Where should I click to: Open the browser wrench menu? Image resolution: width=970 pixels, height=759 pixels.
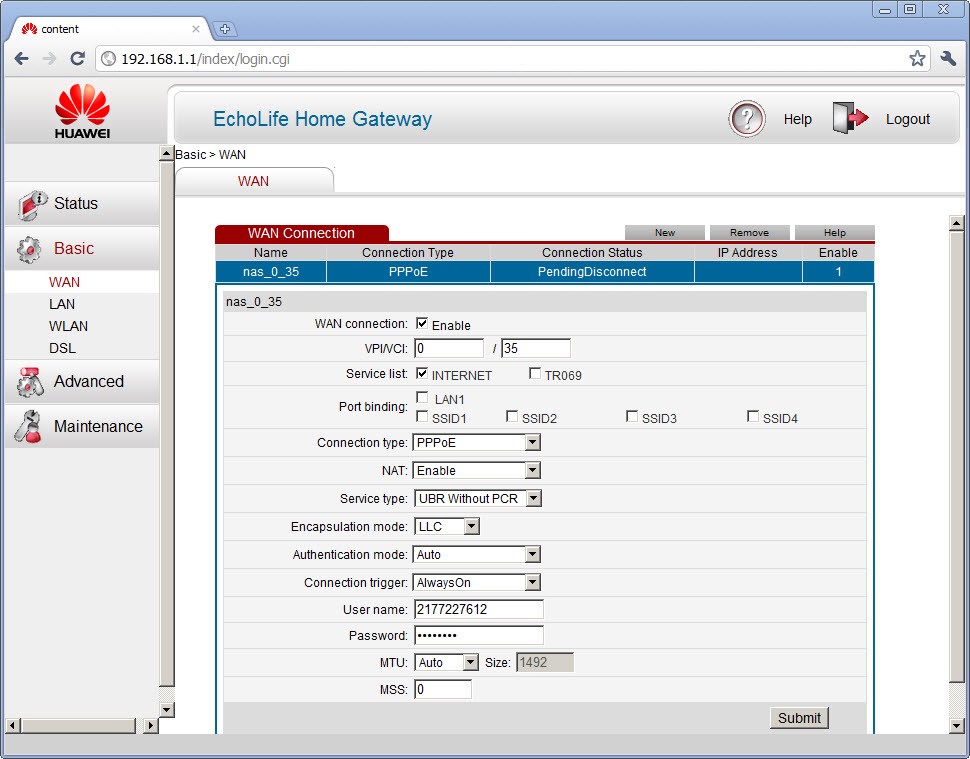point(948,59)
